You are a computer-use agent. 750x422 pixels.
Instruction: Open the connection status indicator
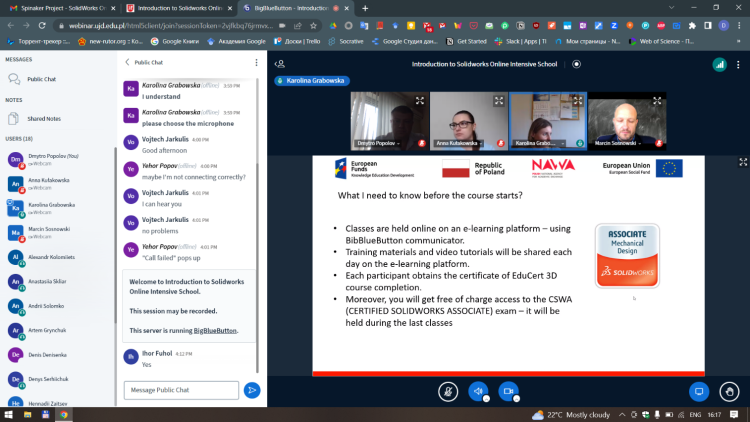(x=718, y=64)
